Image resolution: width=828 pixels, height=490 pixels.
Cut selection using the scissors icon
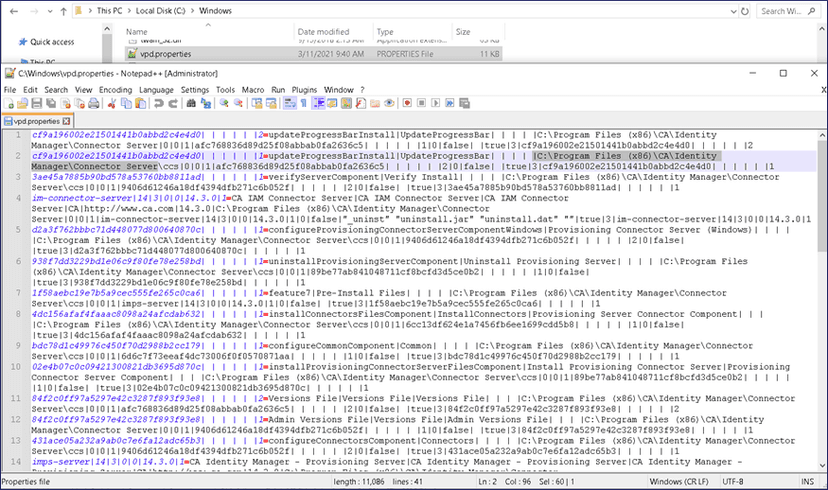pyautogui.click(x=112, y=103)
